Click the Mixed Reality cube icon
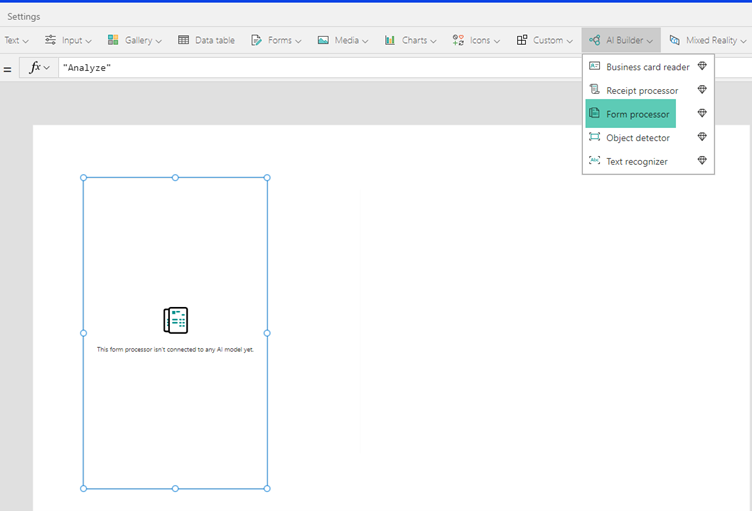This screenshot has width=752, height=511. point(674,40)
